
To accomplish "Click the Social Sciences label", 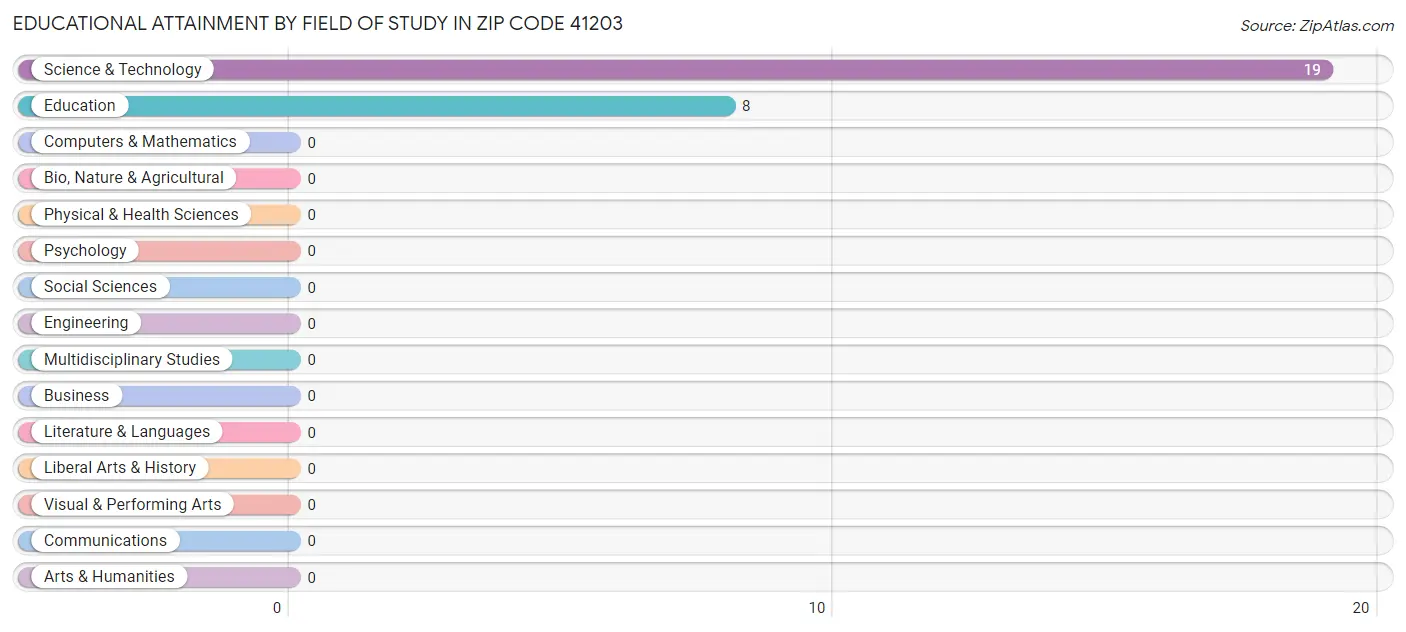I will (100, 287).
